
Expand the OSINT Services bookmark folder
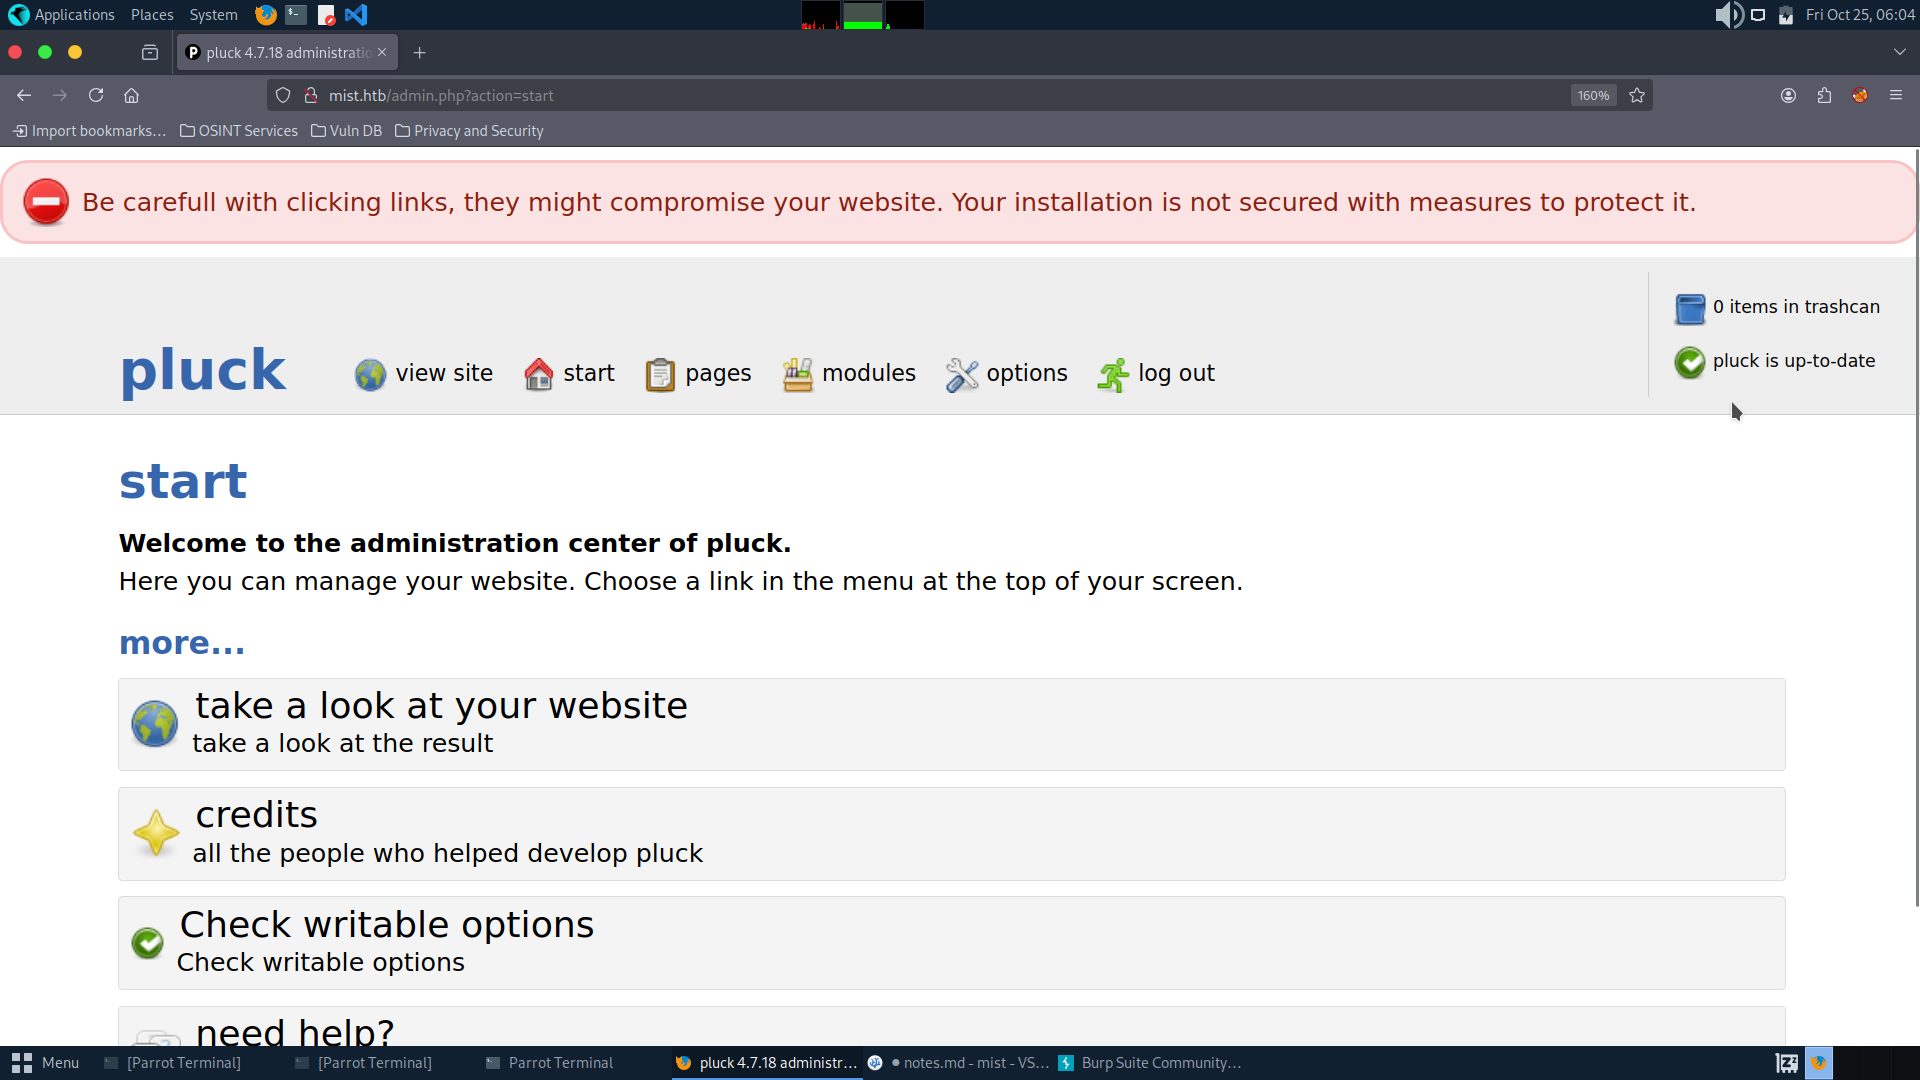click(239, 131)
